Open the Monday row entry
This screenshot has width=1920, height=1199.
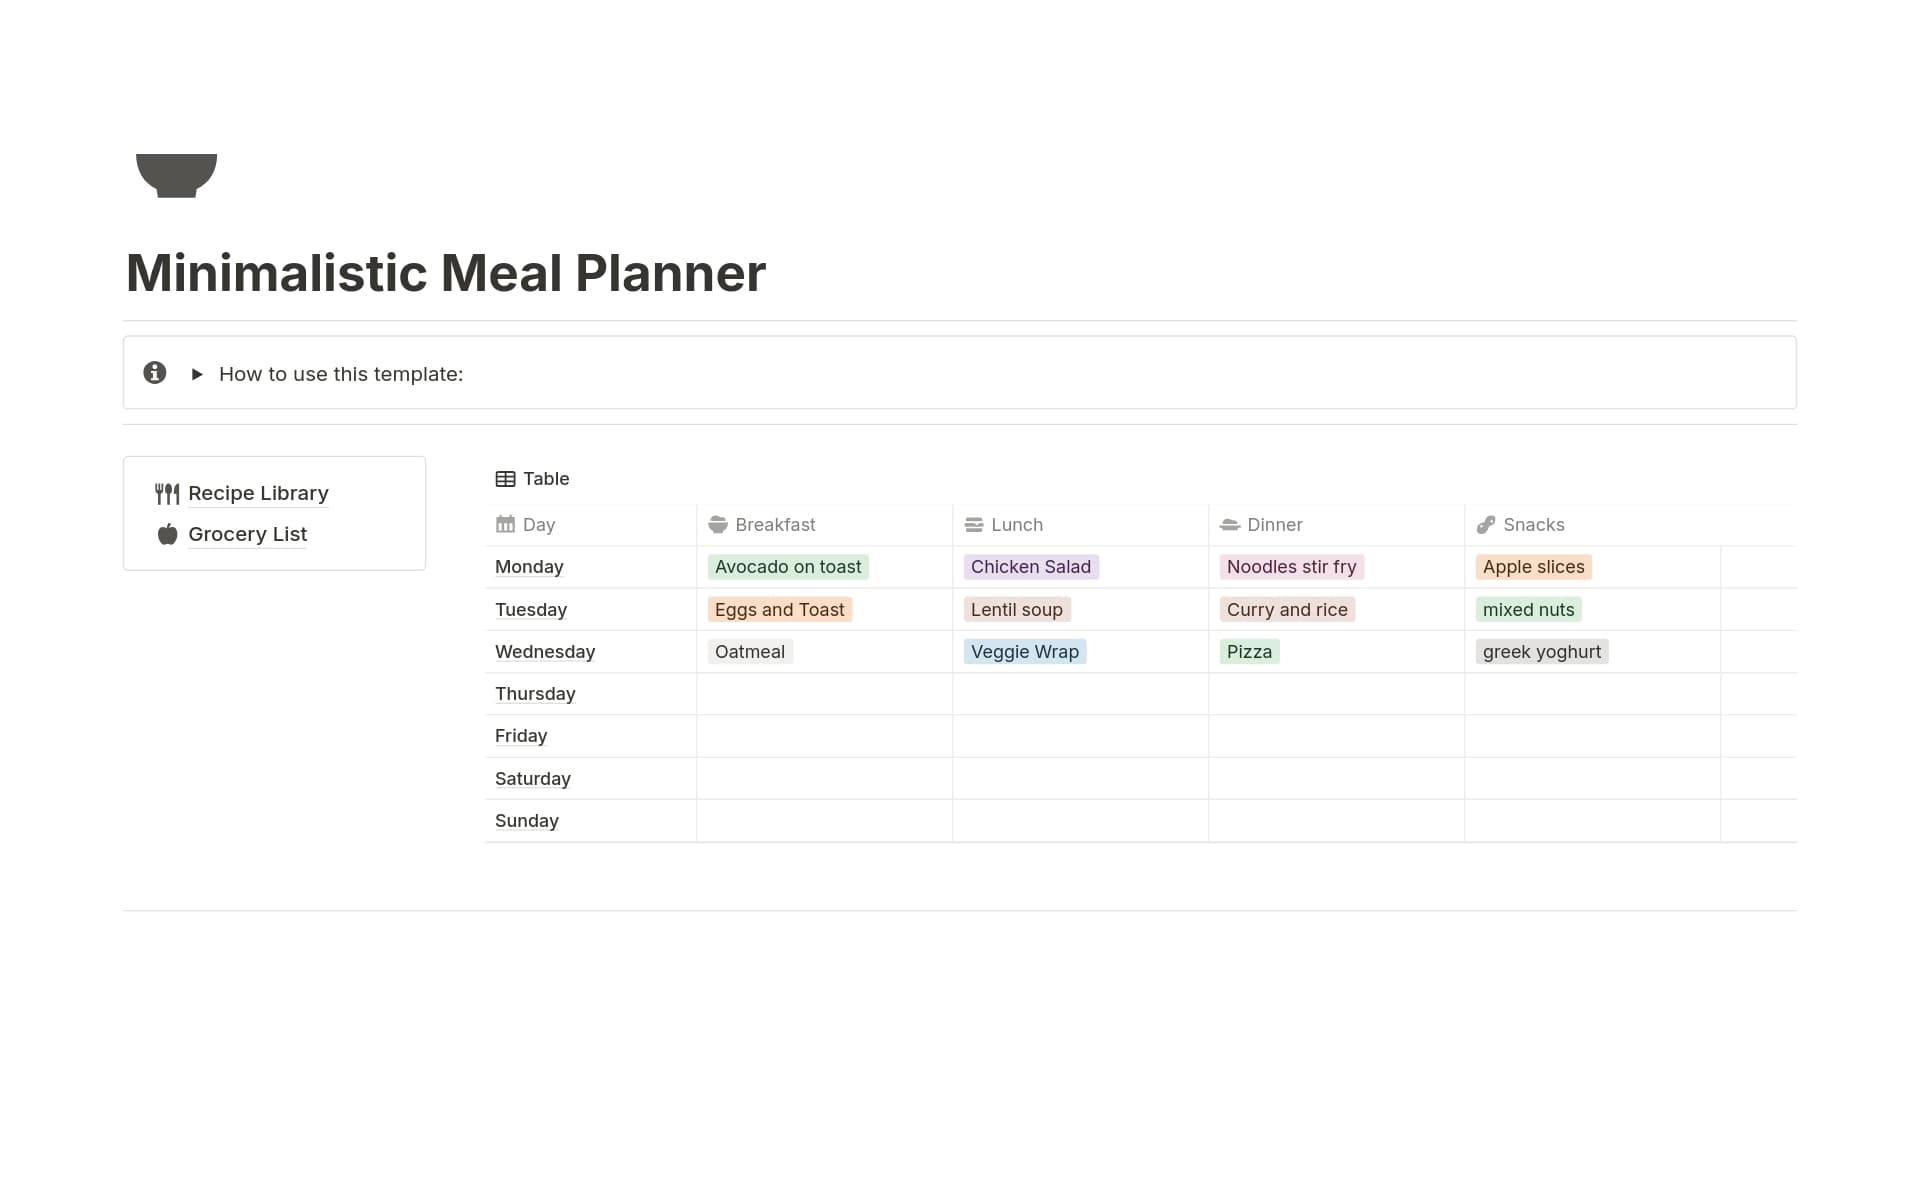click(528, 567)
